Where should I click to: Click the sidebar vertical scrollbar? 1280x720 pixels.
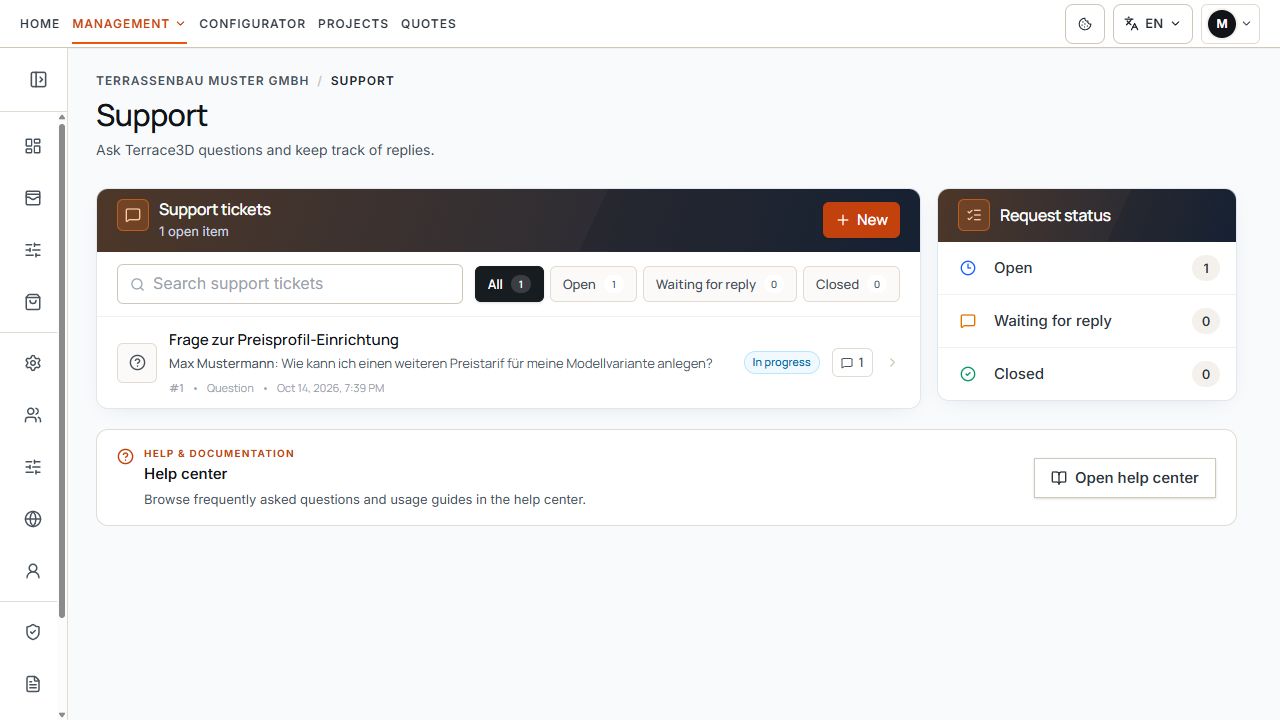click(x=62, y=370)
